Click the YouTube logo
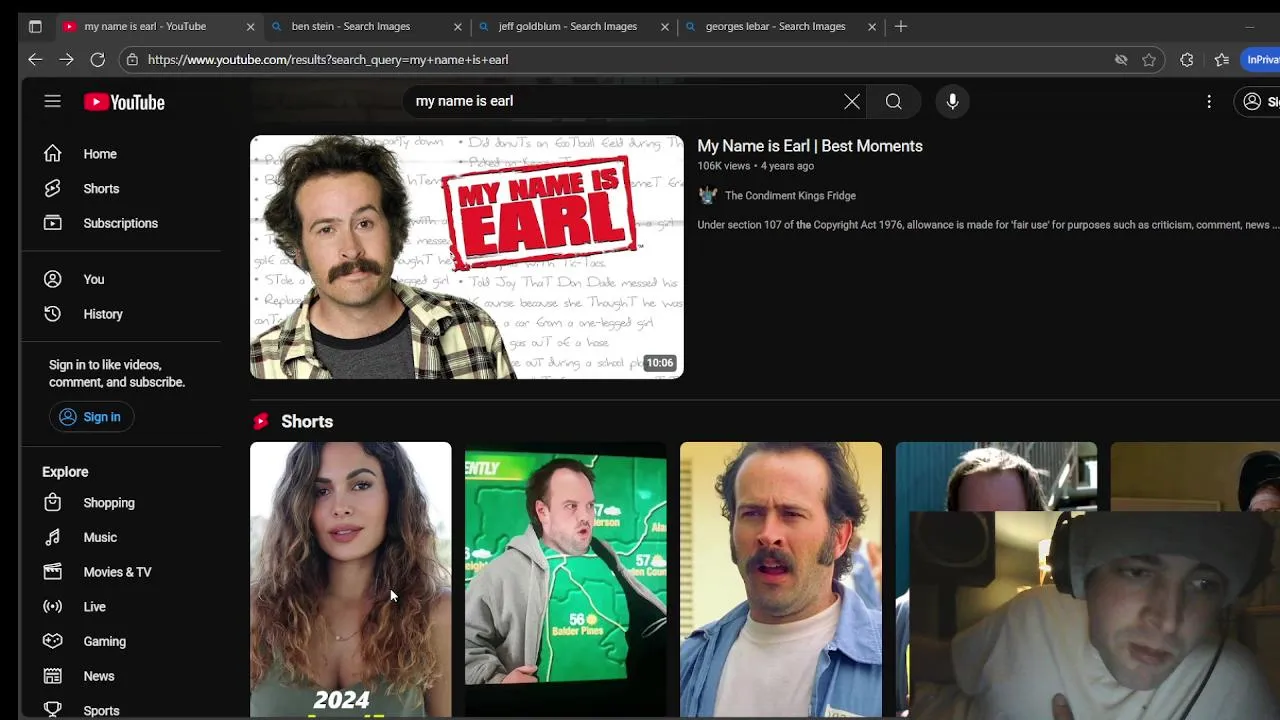 (x=124, y=102)
